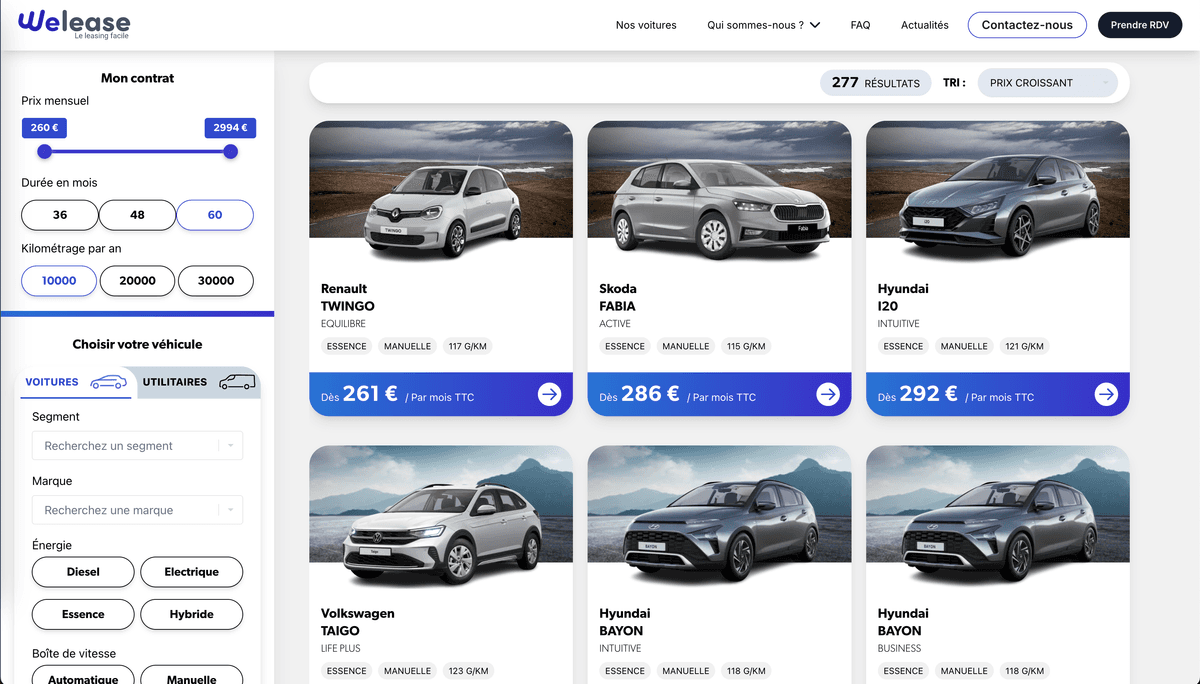Viewport: 1200px width, 684px height.
Task: Filter by Diesel energy
Action: [83, 572]
